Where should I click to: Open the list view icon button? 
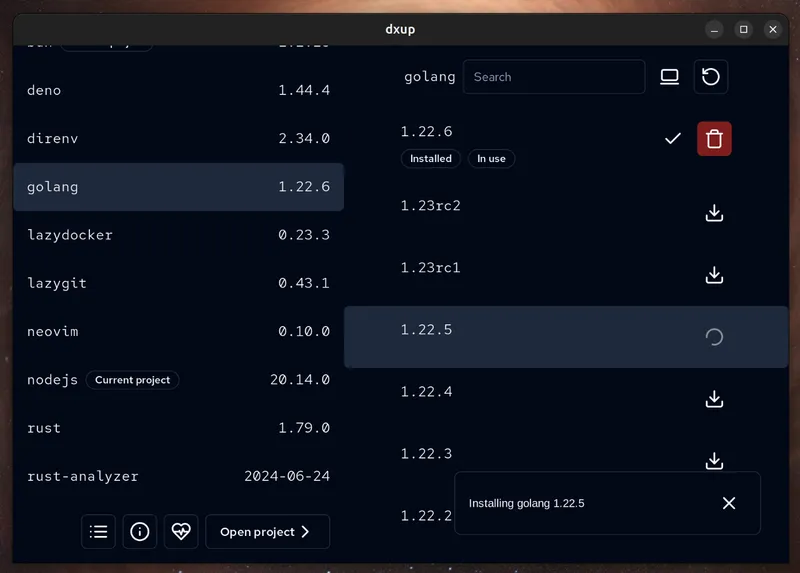point(98,532)
